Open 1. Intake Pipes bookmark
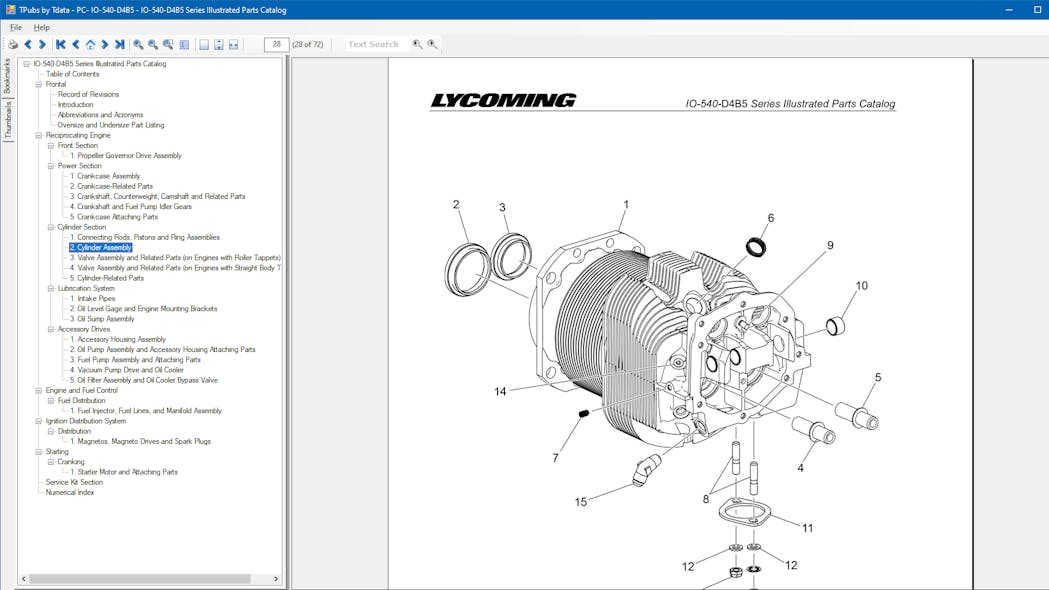Image resolution: width=1049 pixels, height=590 pixels. point(92,298)
